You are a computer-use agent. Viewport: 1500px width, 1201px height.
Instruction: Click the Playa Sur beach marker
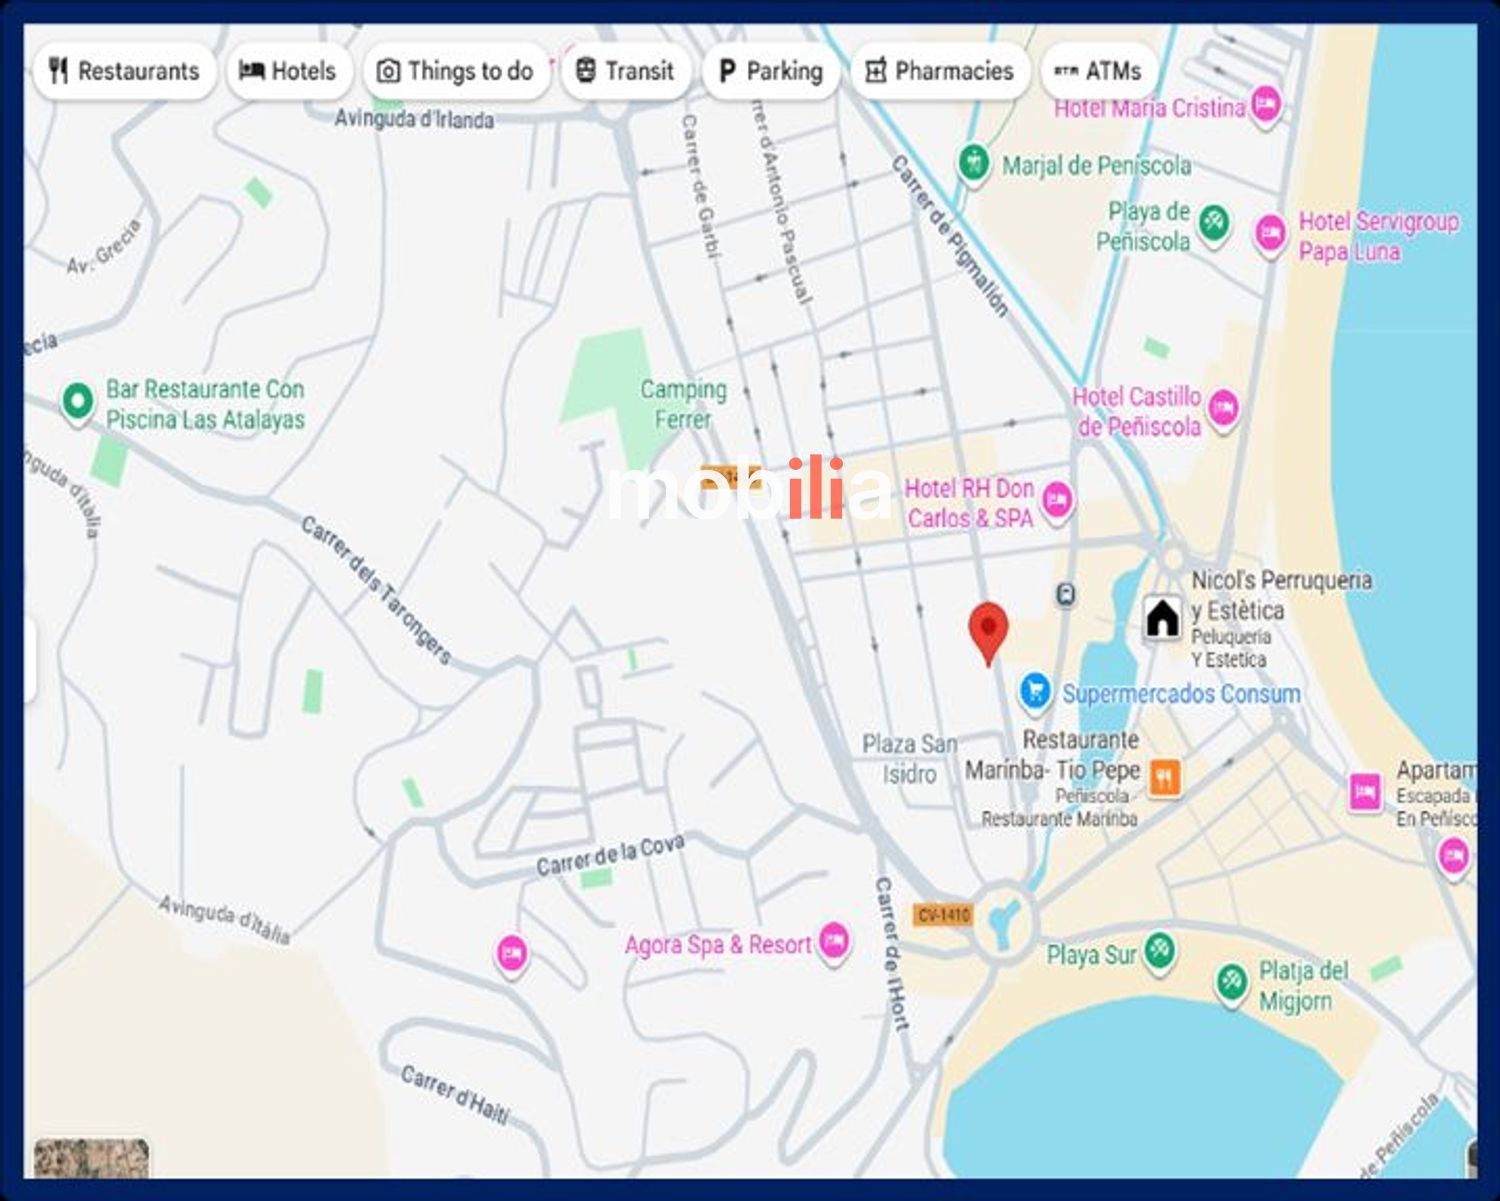[x=1159, y=949]
